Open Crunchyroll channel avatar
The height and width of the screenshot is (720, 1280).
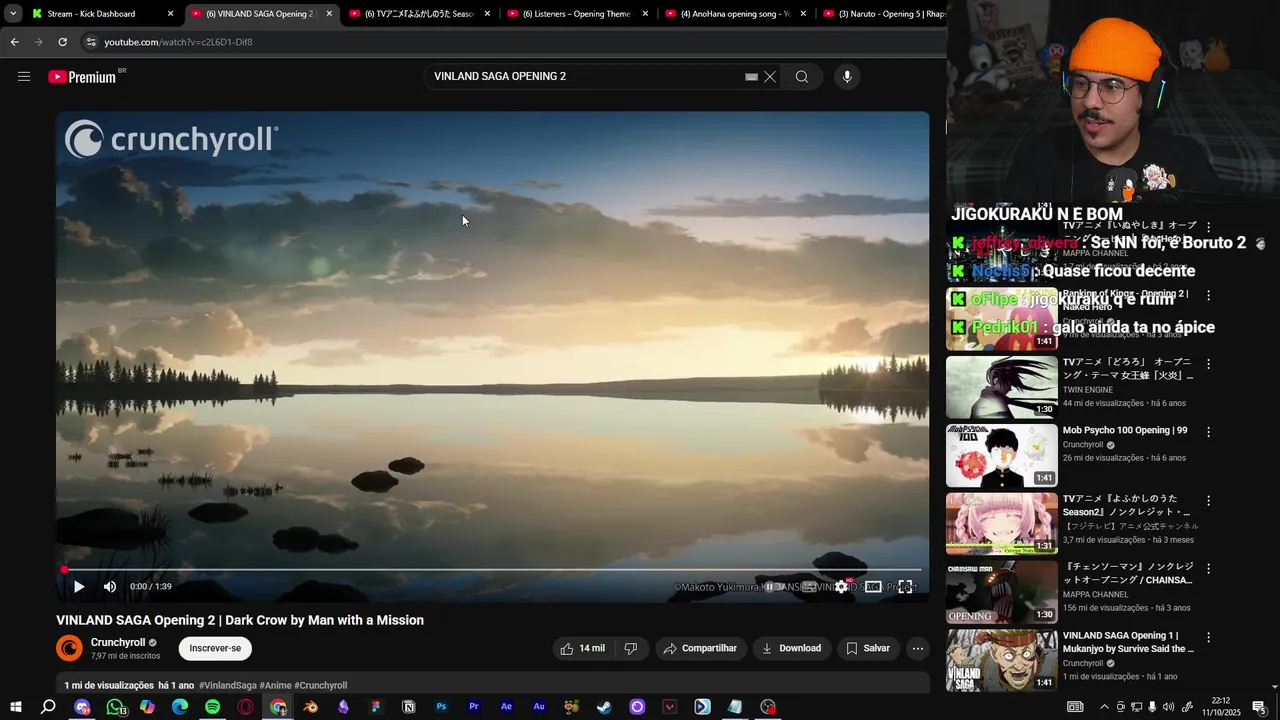pyautogui.click(x=69, y=649)
